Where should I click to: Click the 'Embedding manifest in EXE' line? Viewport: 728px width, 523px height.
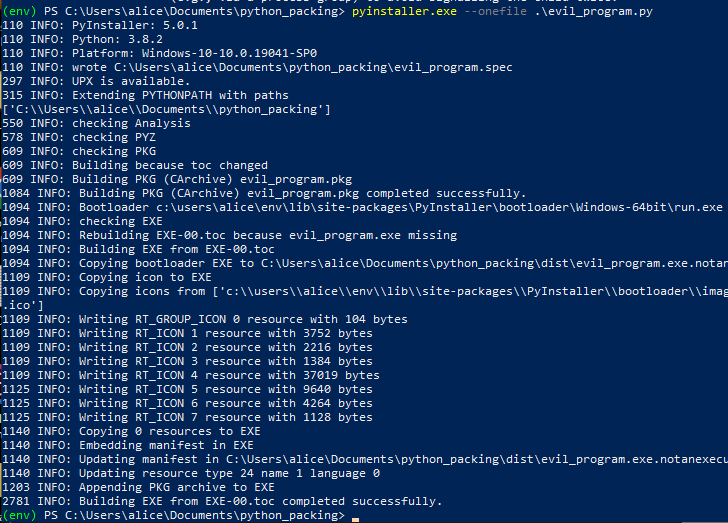(x=128, y=445)
